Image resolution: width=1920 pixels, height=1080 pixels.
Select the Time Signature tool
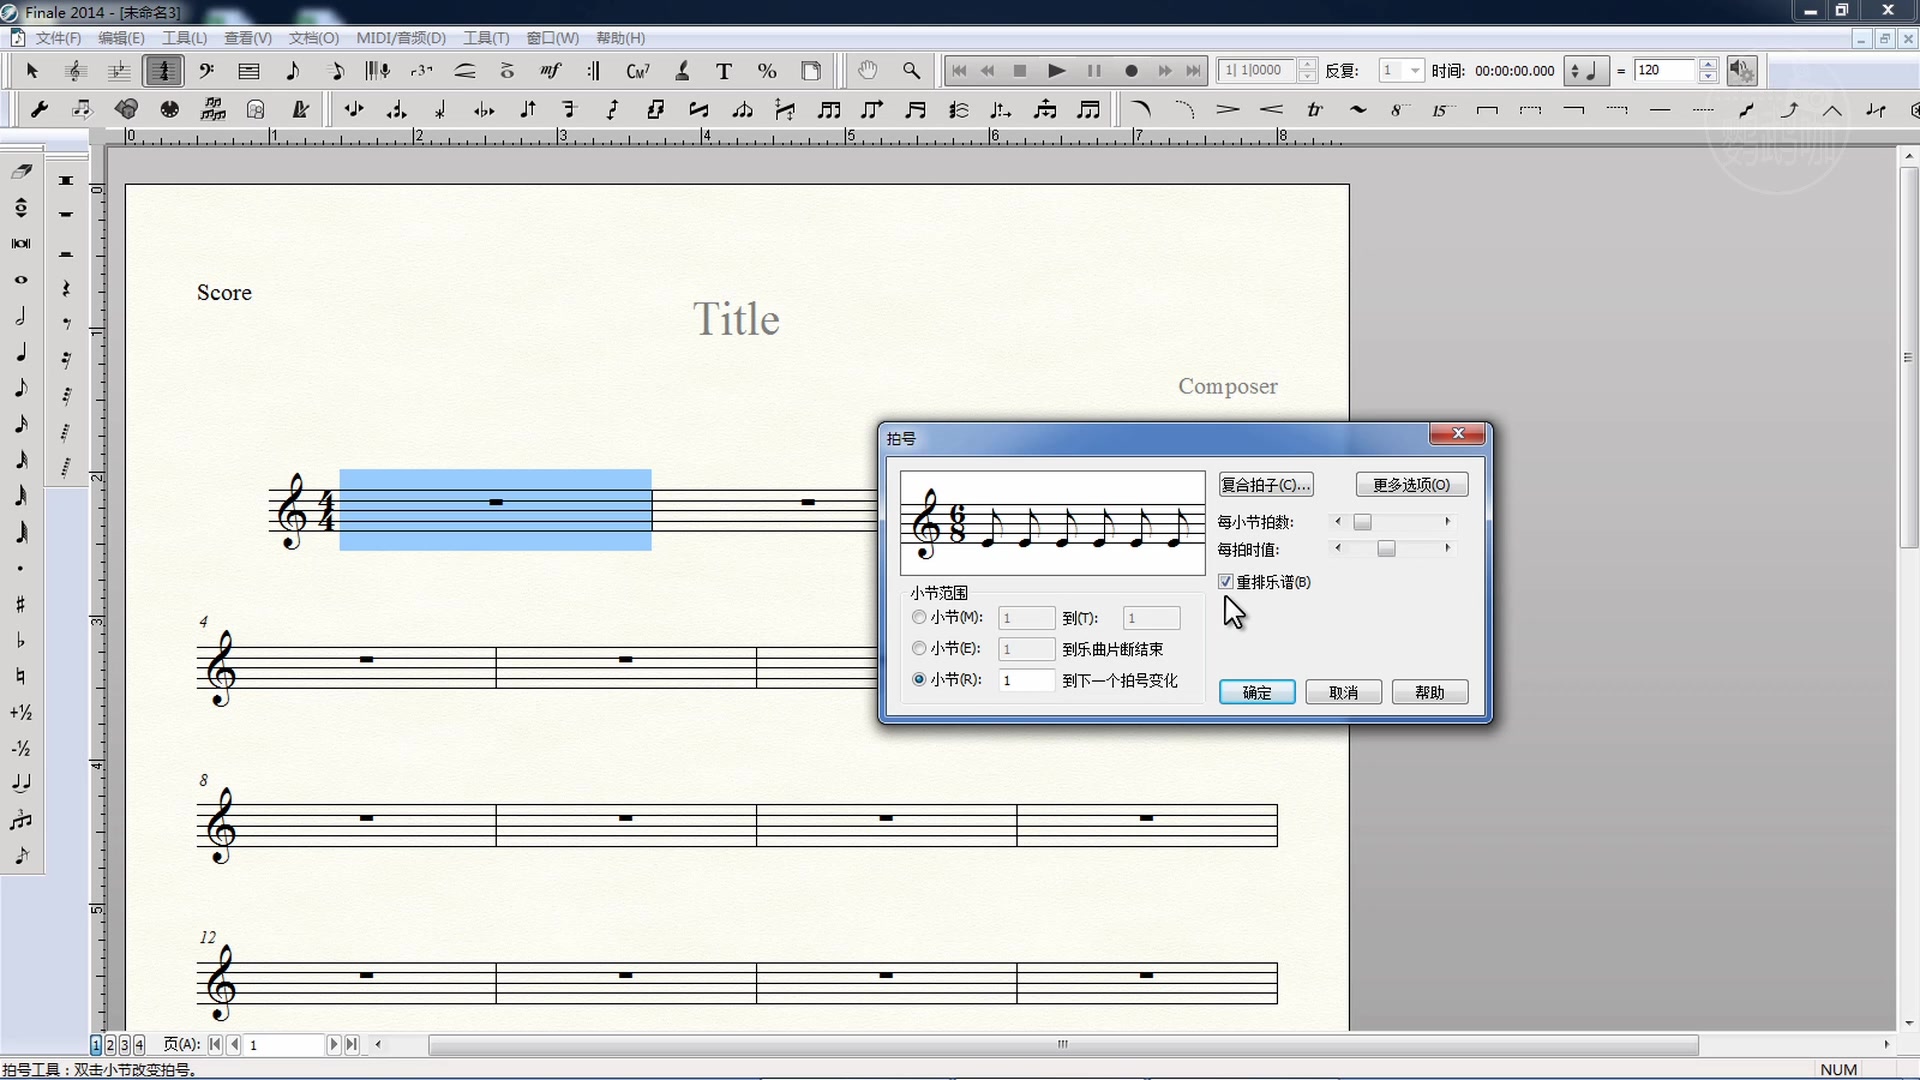(x=163, y=71)
